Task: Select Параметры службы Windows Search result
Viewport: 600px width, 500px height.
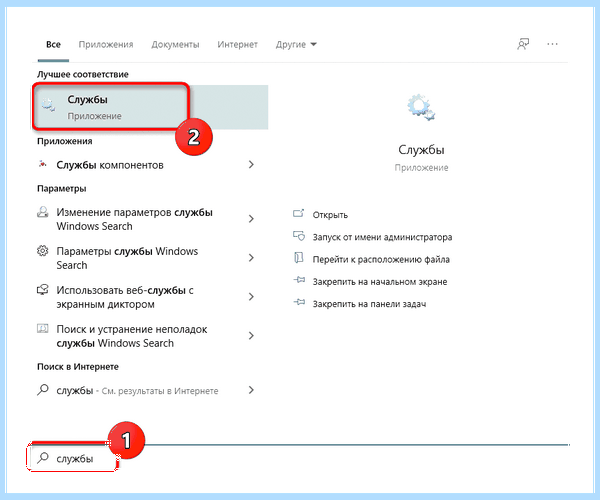Action: (127, 258)
